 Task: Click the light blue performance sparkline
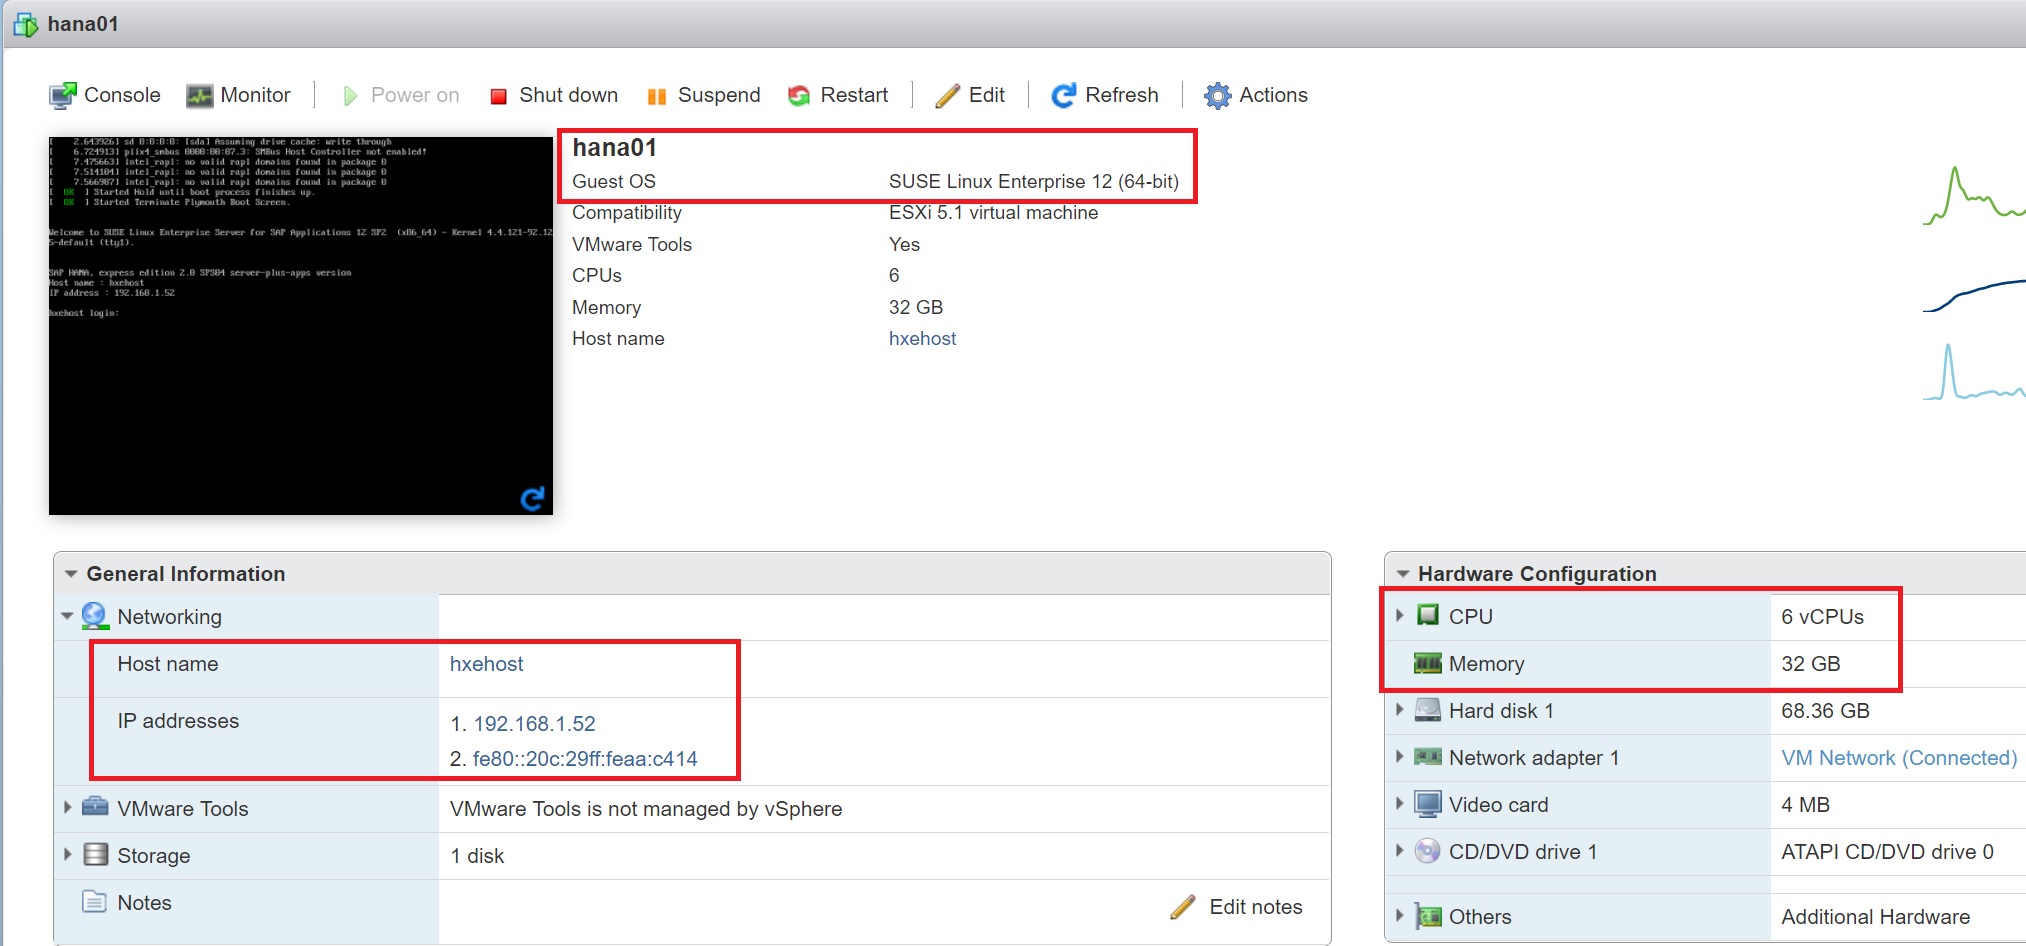click(x=1974, y=372)
